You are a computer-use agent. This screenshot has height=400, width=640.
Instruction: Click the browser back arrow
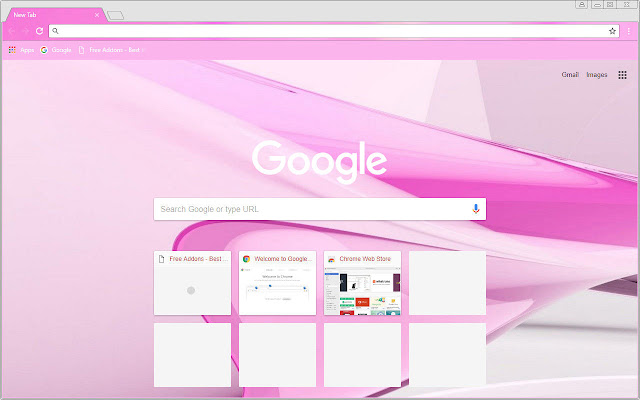[11, 31]
